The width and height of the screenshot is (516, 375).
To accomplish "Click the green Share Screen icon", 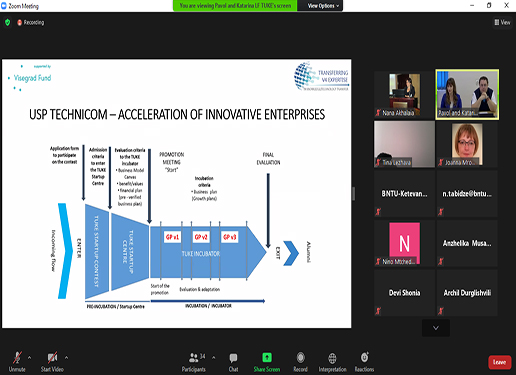I will pos(267,358).
